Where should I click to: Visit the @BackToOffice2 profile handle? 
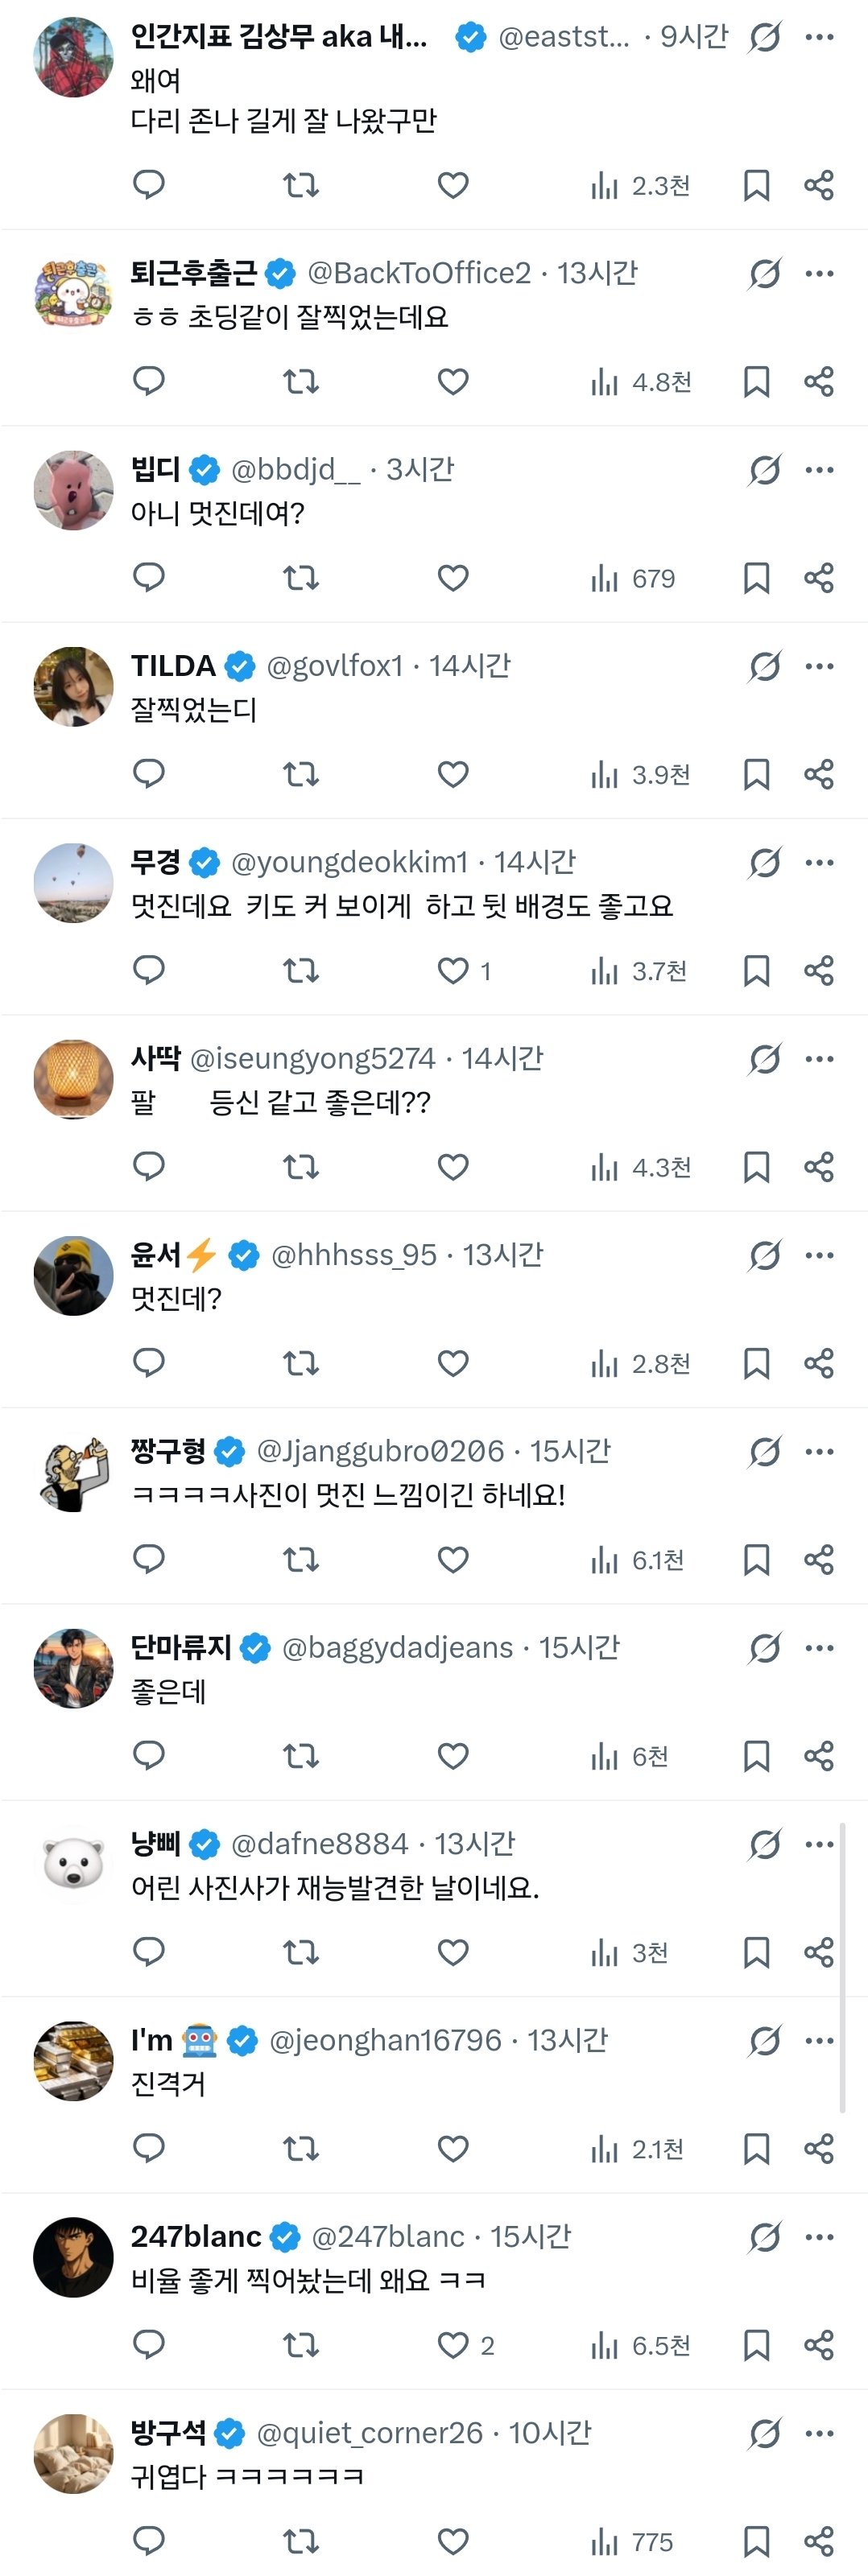419,273
